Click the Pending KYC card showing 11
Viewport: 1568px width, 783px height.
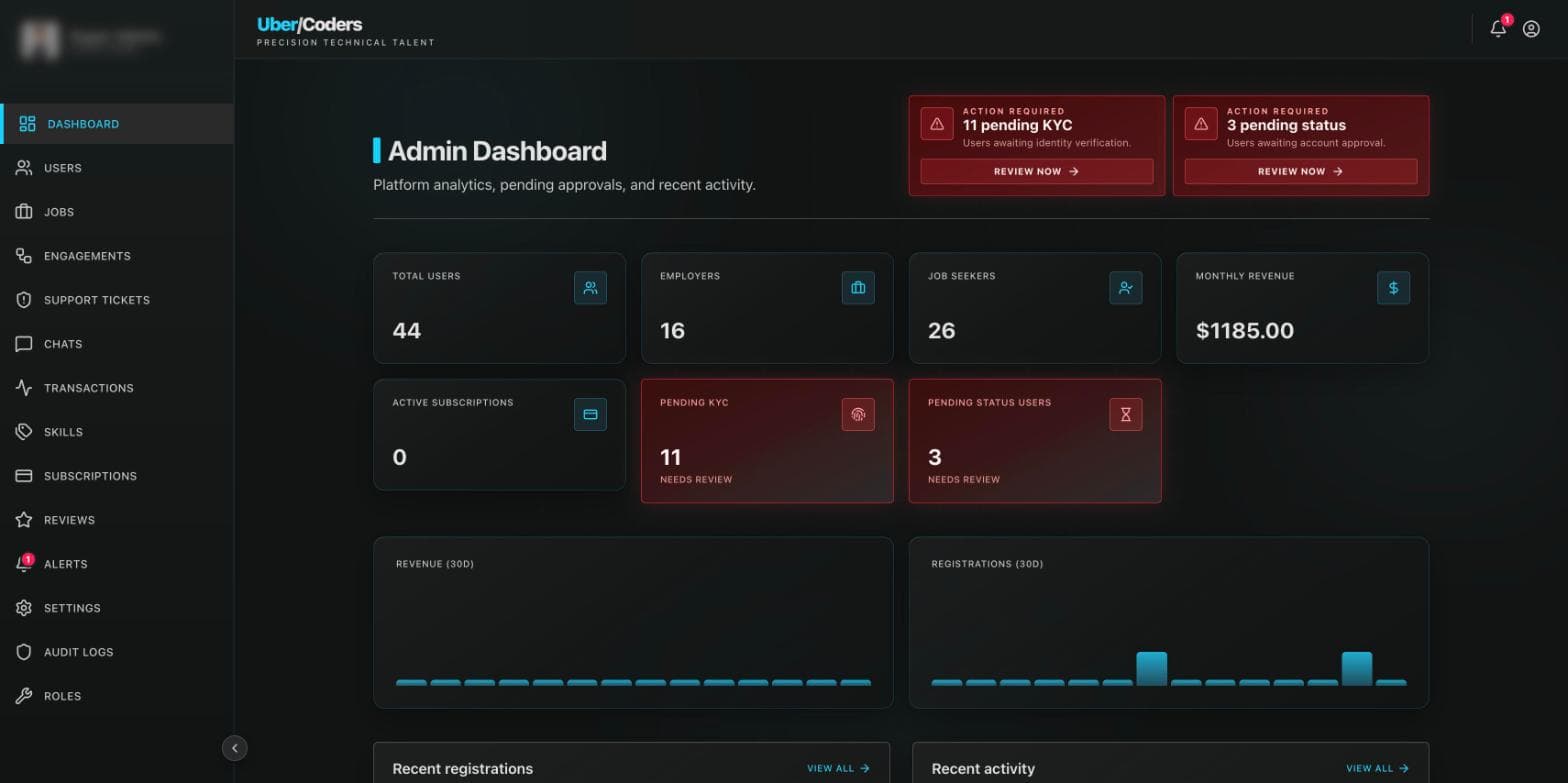tap(767, 440)
